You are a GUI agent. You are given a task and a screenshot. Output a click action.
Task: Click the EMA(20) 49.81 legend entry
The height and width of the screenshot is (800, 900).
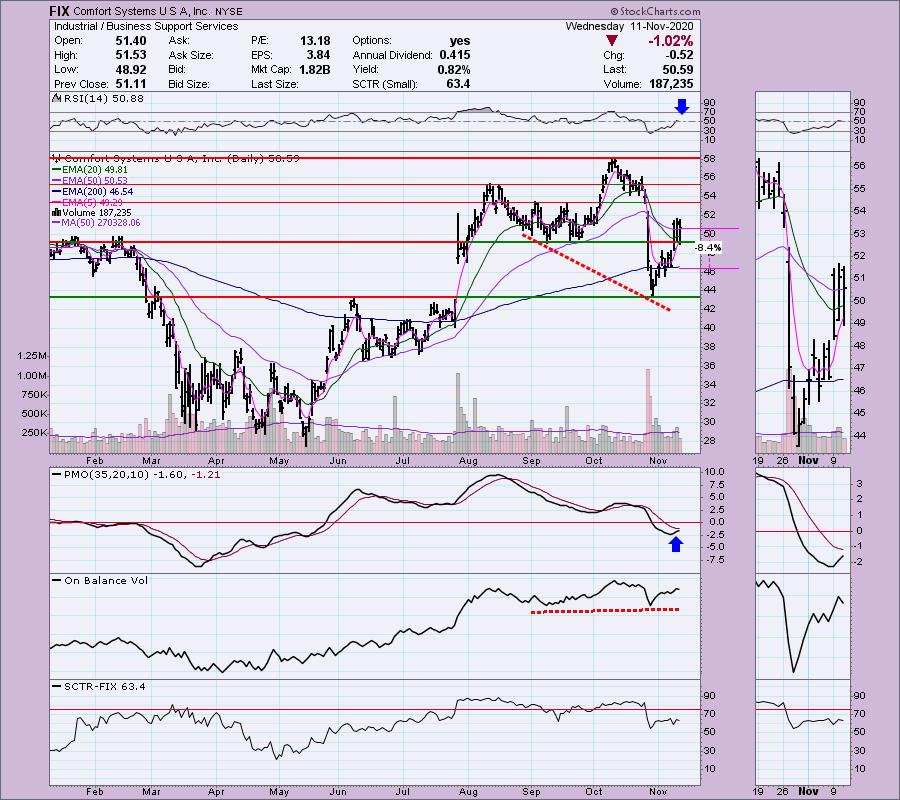90,170
